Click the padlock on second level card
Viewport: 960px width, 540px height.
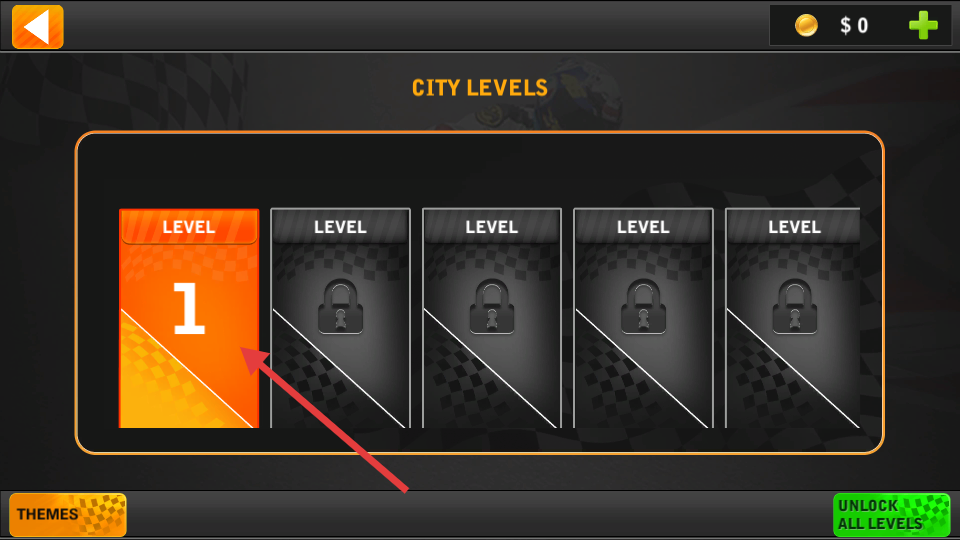(x=340, y=306)
